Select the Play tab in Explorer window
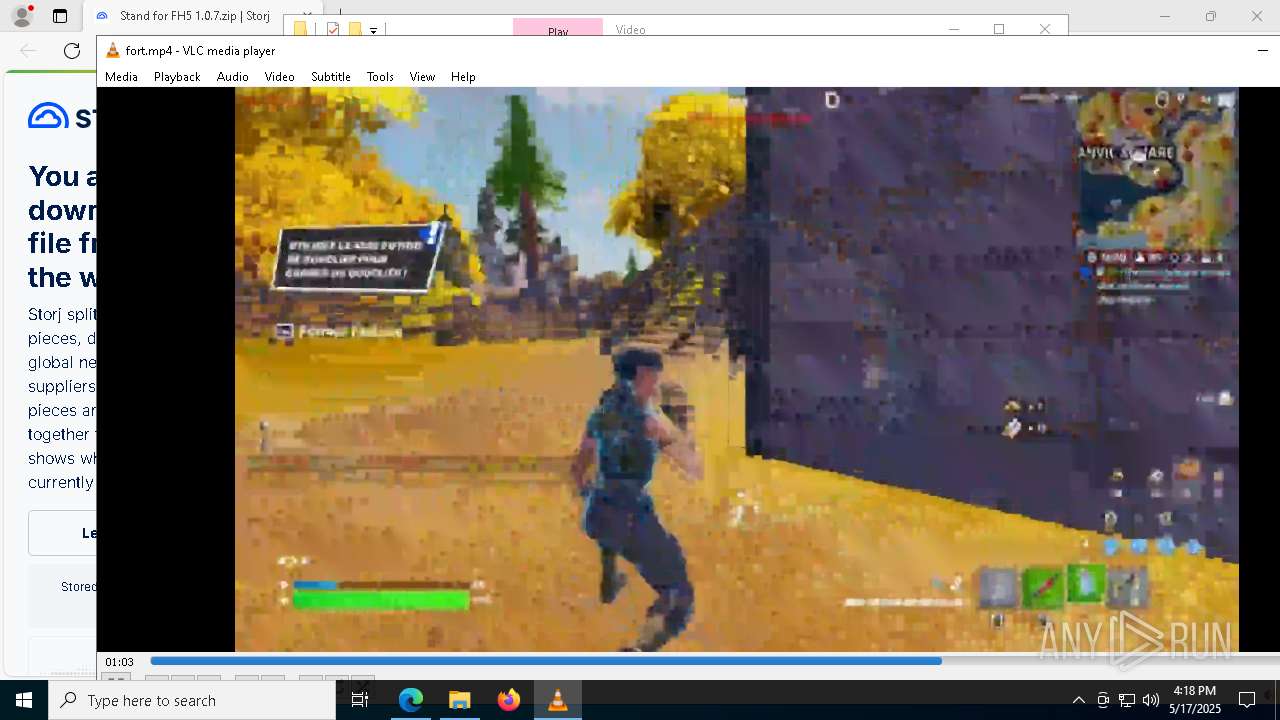1280x720 pixels. pyautogui.click(x=558, y=29)
